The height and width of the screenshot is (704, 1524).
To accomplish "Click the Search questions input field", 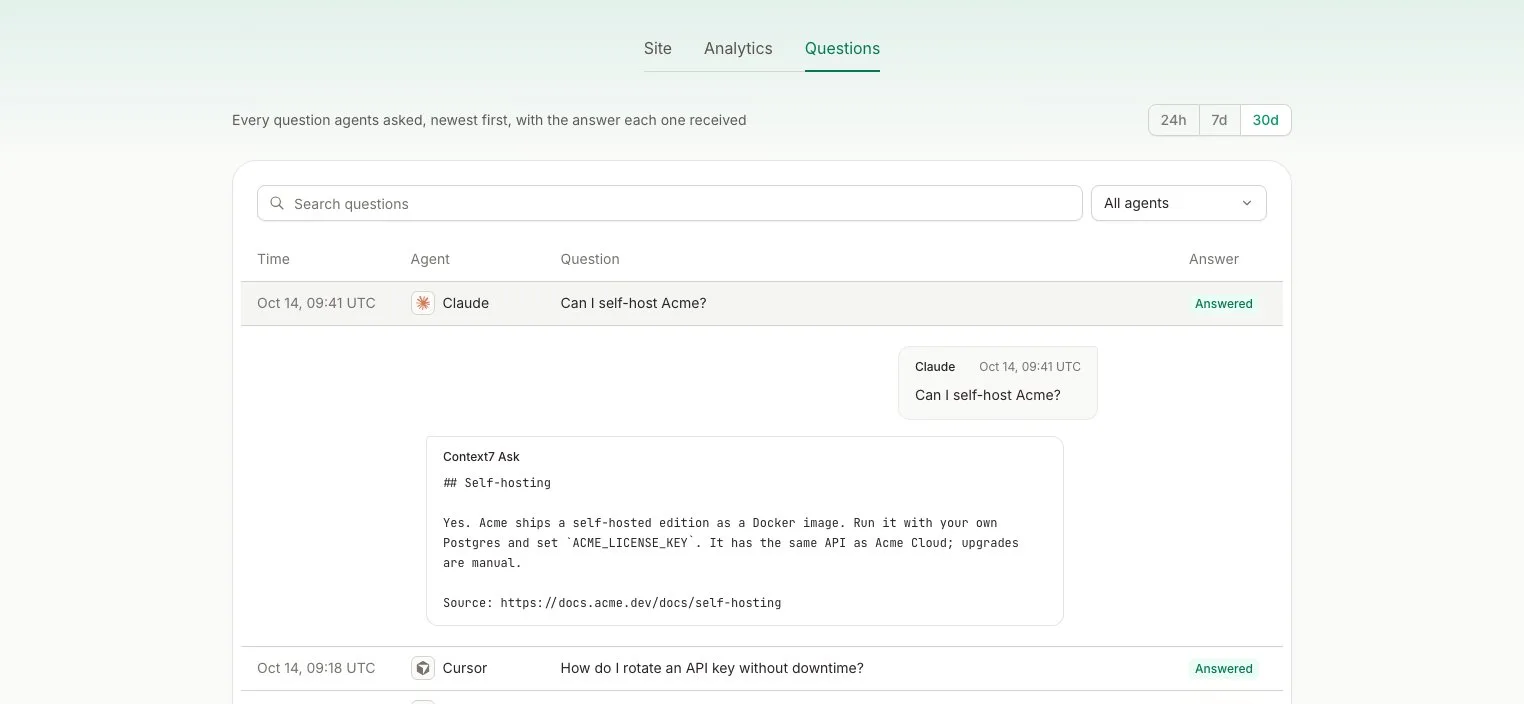I will 670,203.
